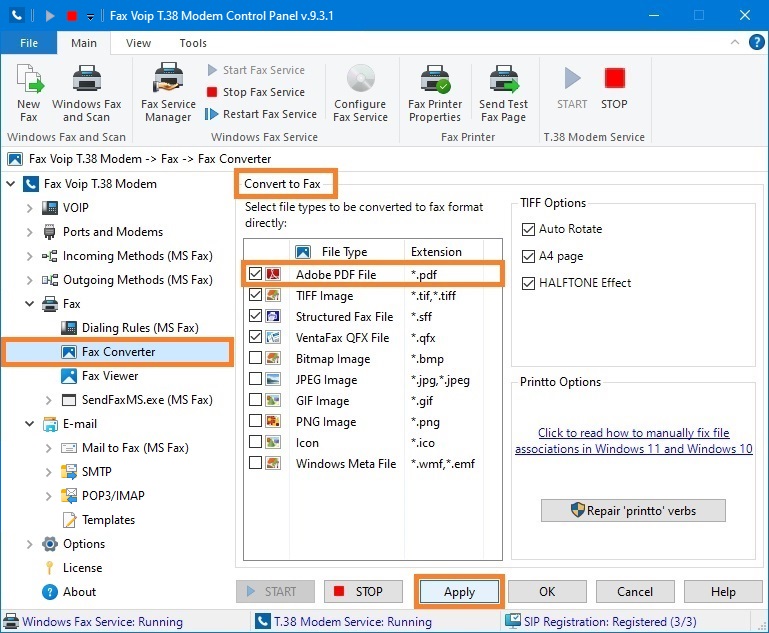769x633 pixels.
Task: Toggle Auto Rotate TIFF option
Action: pos(528,229)
